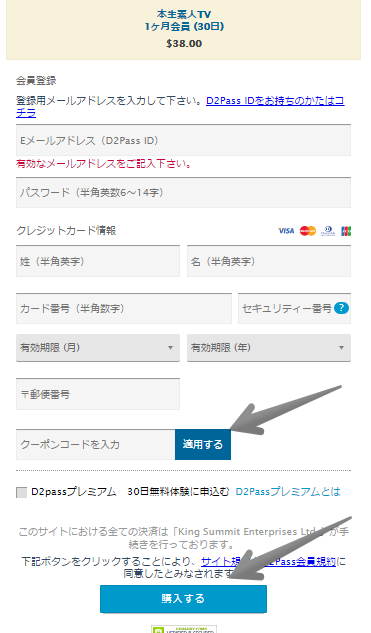Focus the email address D2Pass ID field
Viewport: 371px width, 633px height.
click(x=183, y=140)
